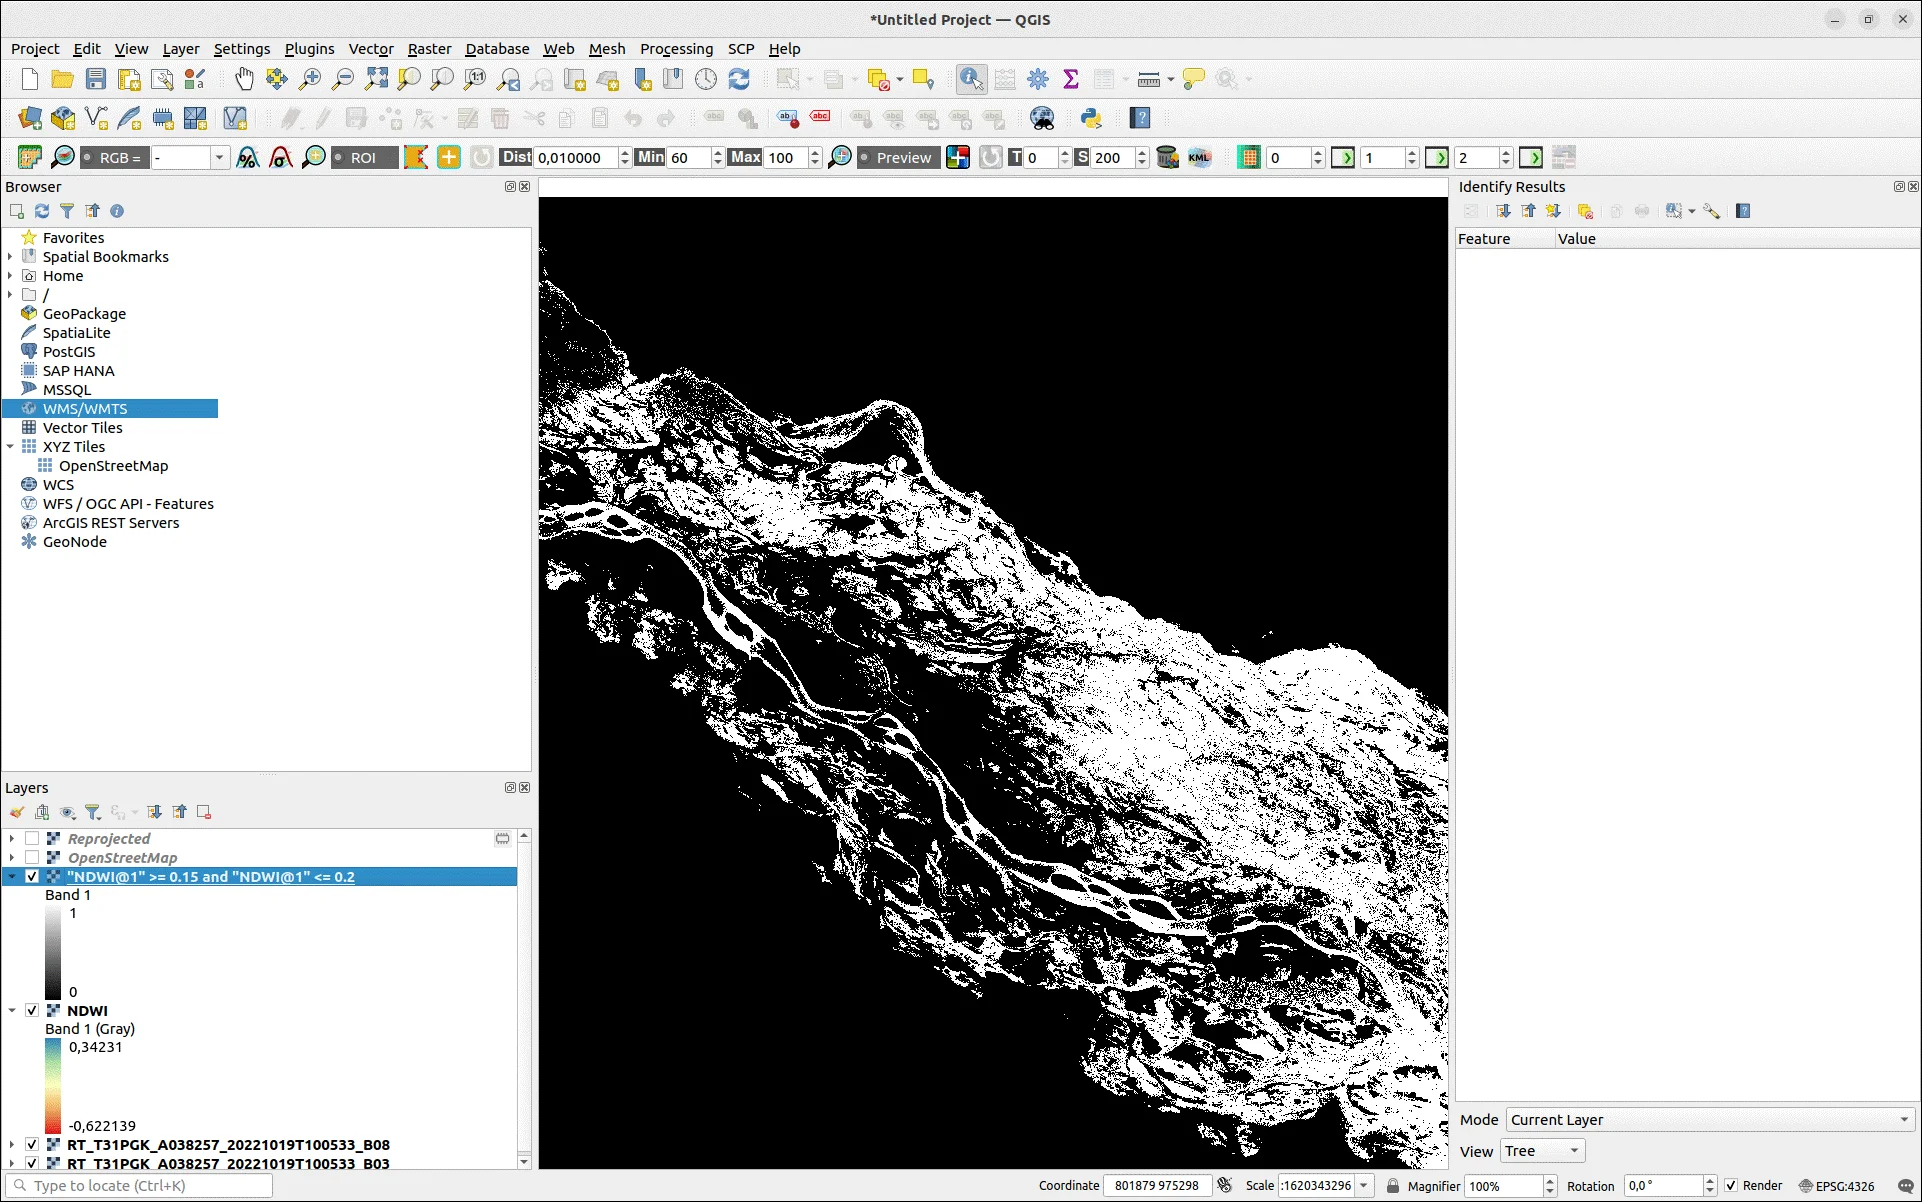Collapse the XYZ Tiles tree node
The height and width of the screenshot is (1202, 1922).
coord(11,447)
